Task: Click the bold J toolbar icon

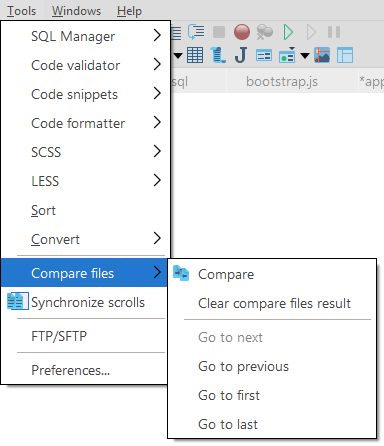Action: click(x=241, y=55)
